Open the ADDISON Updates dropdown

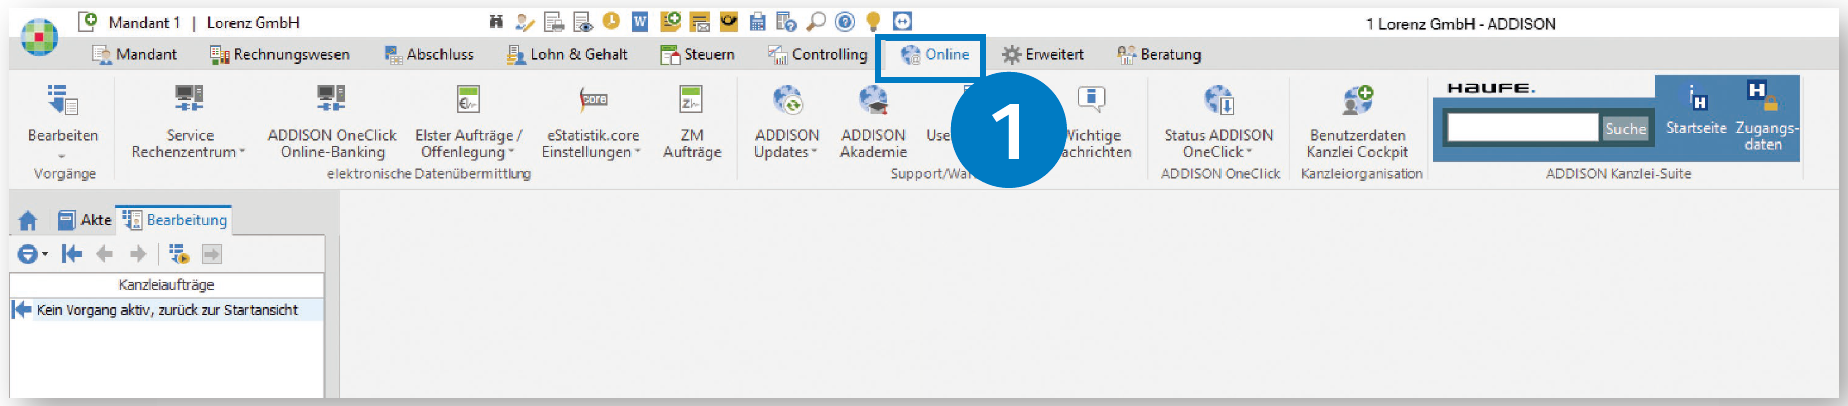787,124
